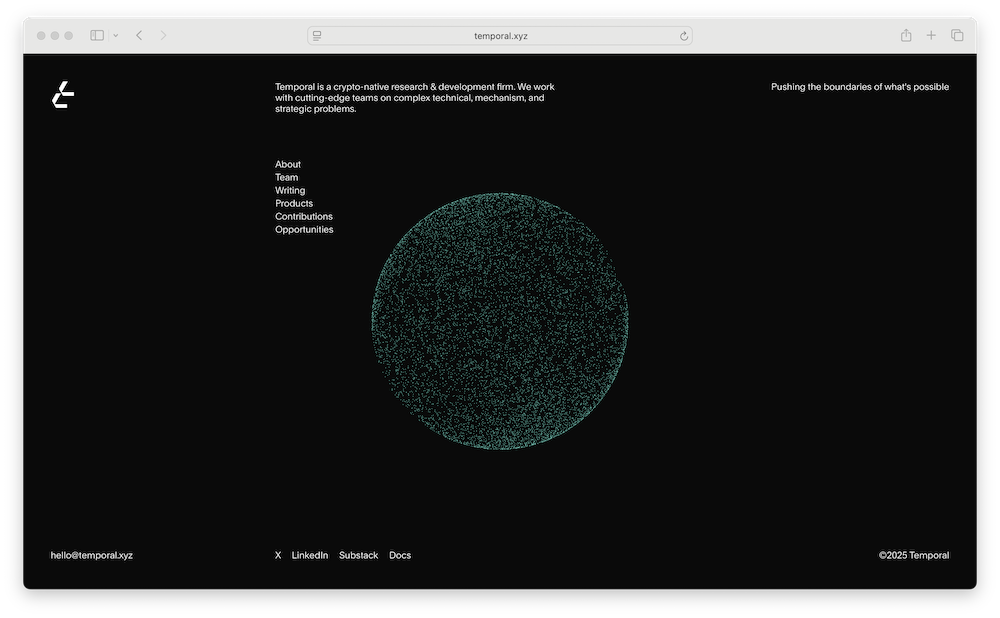This screenshot has width=1000, height=618.
Task: View the Opportunities page
Action: 304,229
